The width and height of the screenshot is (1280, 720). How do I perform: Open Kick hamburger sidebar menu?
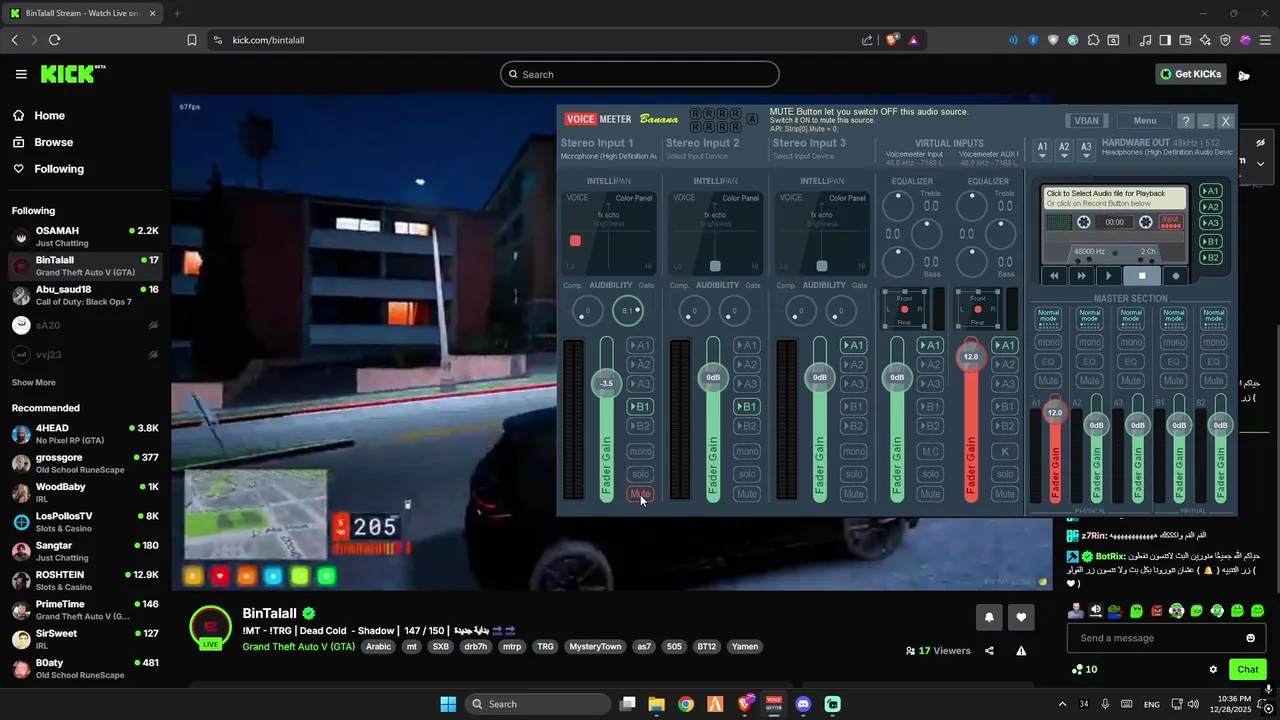click(x=21, y=74)
